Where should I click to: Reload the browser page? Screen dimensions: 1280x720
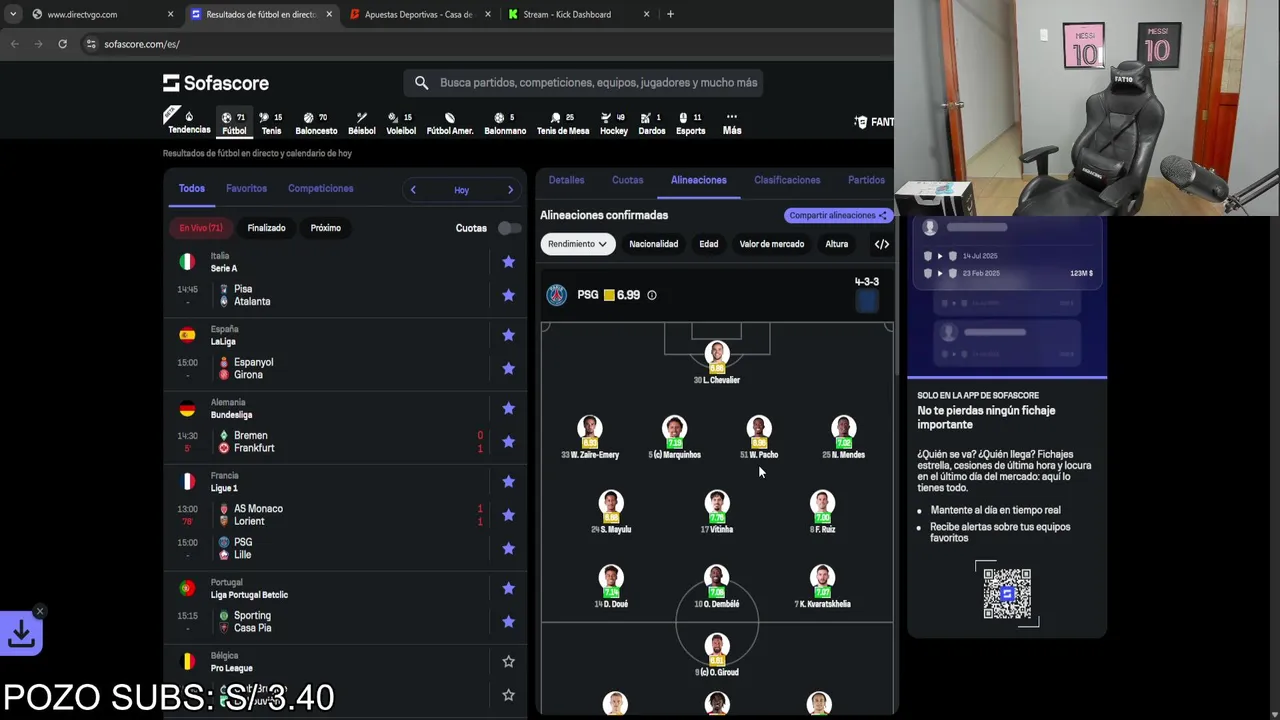click(x=62, y=44)
